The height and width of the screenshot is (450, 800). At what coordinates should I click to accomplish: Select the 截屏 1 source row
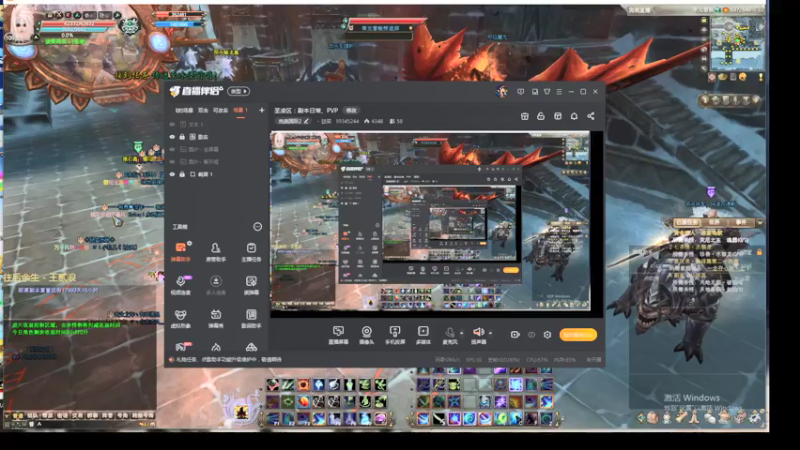pyautogui.click(x=217, y=174)
